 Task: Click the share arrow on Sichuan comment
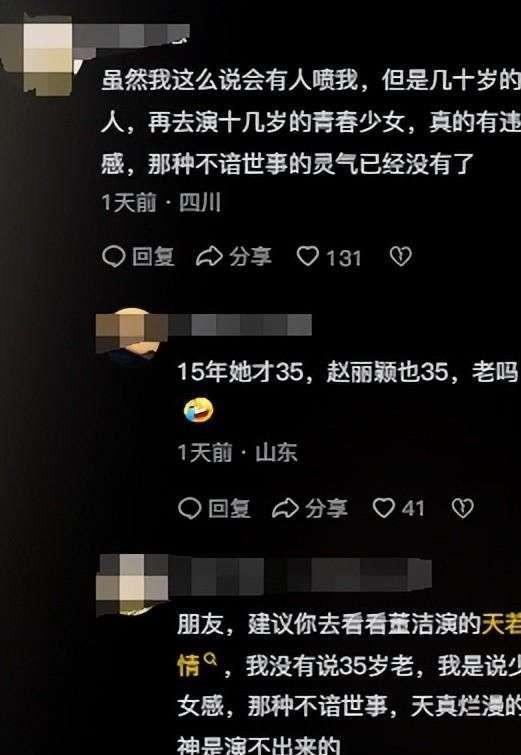click(x=209, y=257)
